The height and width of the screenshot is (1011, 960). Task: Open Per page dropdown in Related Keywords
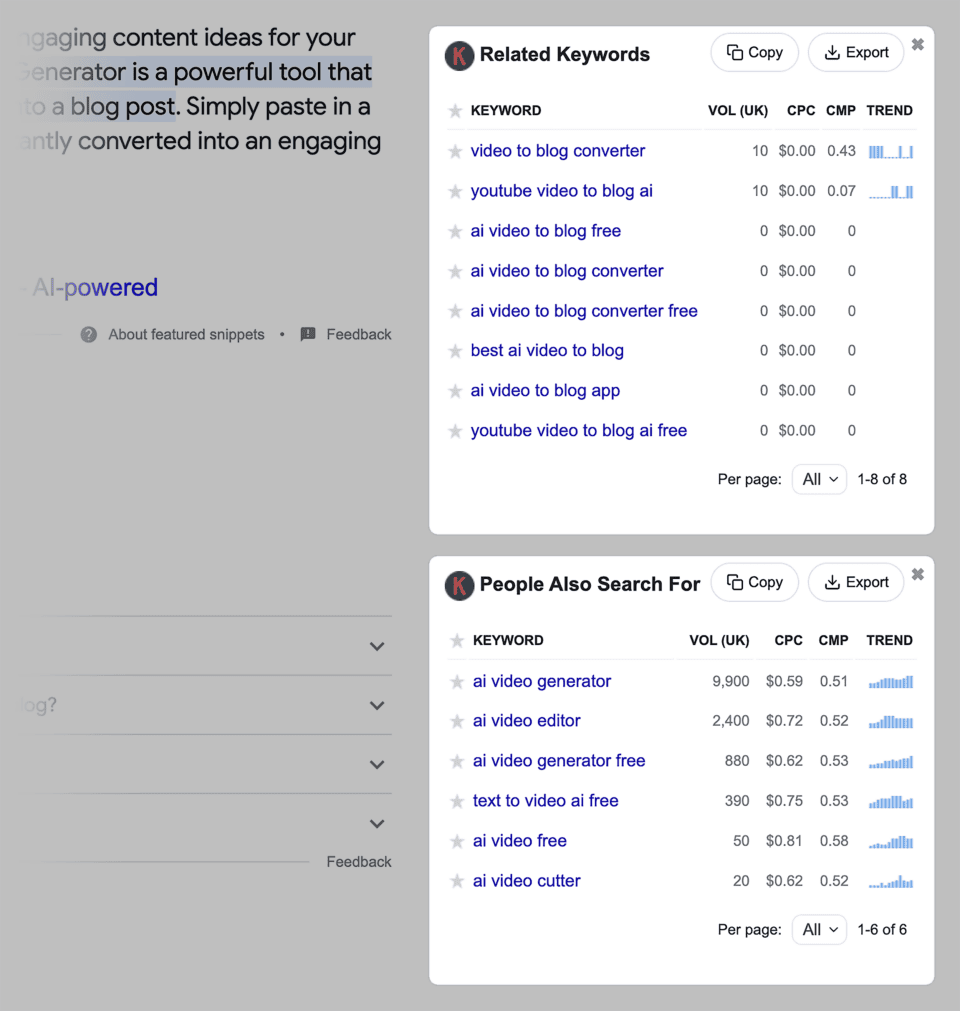(819, 480)
